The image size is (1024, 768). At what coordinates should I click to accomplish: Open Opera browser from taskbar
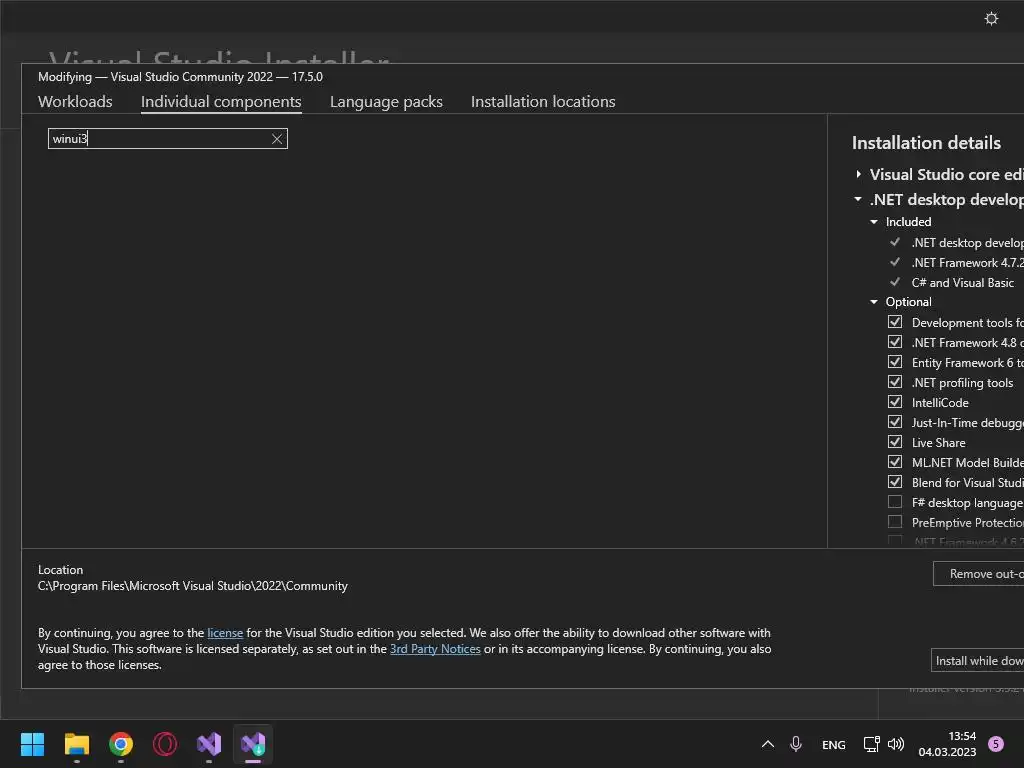(165, 744)
